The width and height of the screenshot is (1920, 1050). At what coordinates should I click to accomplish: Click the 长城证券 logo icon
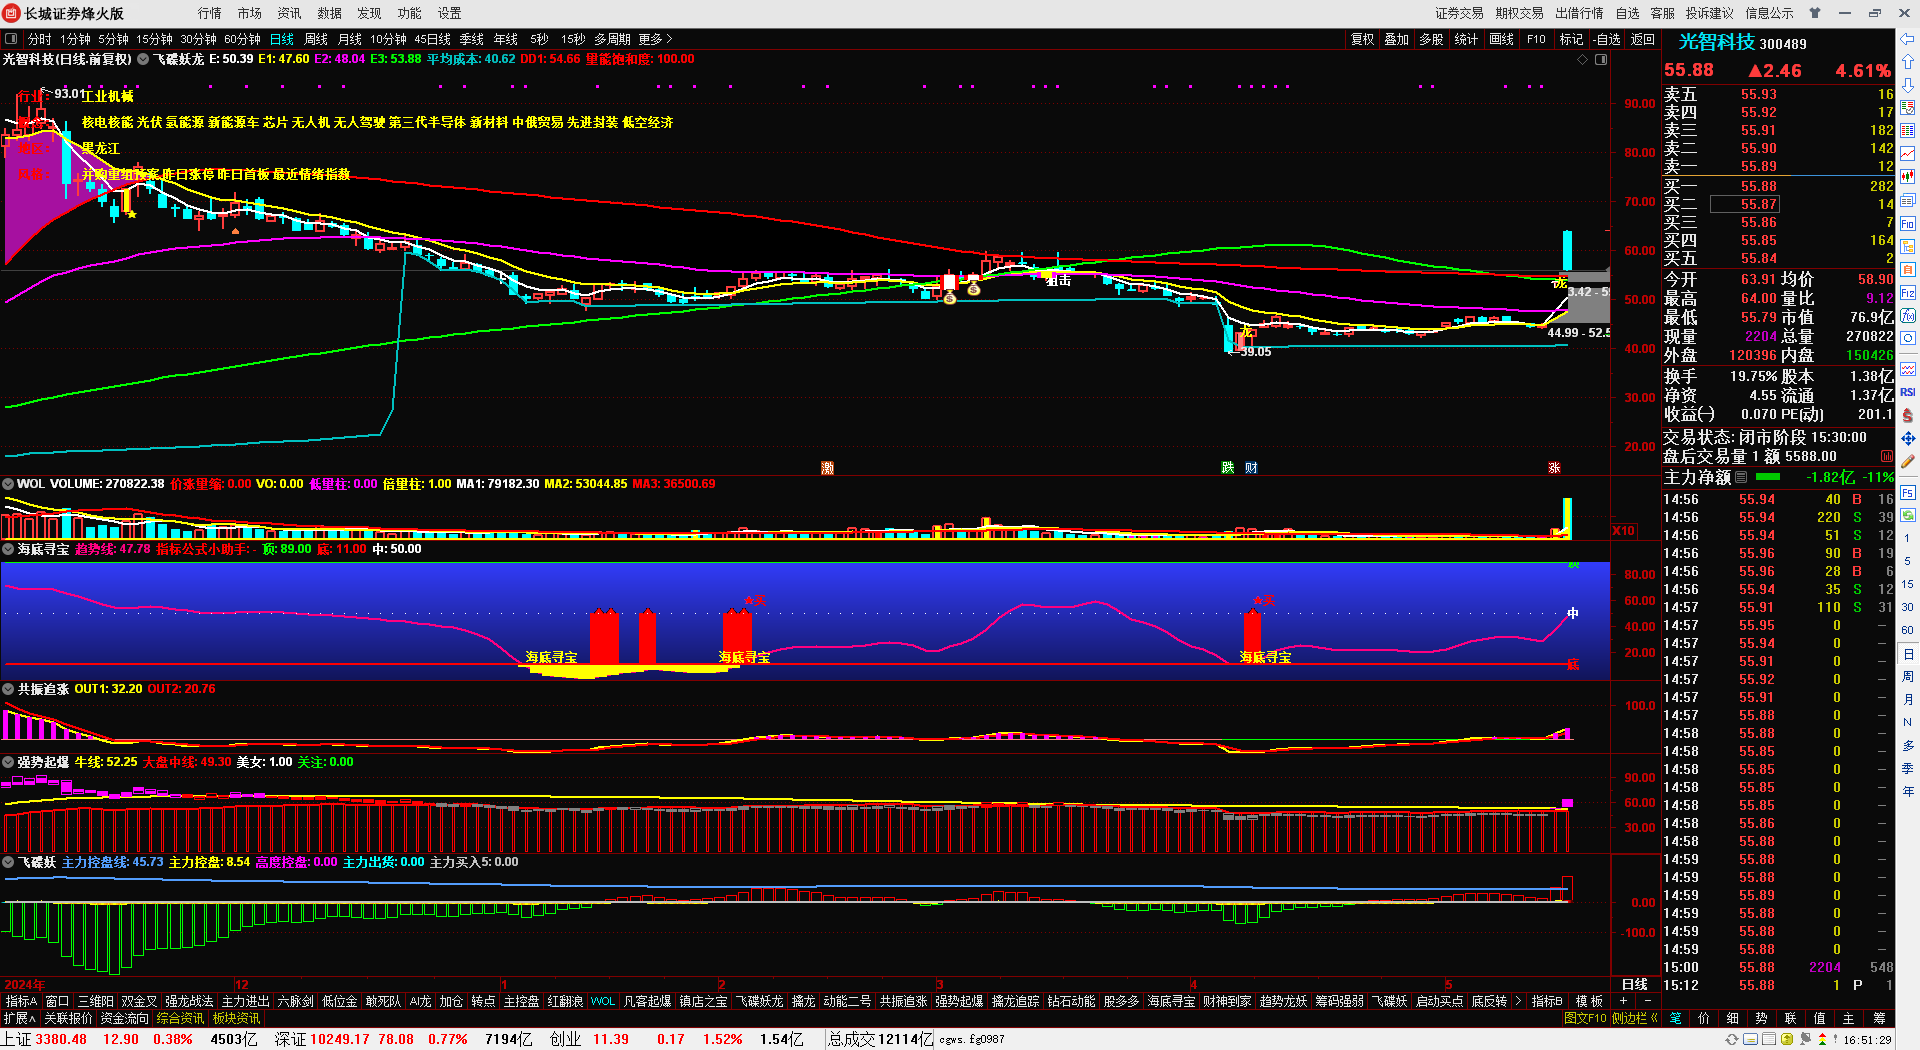(12, 13)
